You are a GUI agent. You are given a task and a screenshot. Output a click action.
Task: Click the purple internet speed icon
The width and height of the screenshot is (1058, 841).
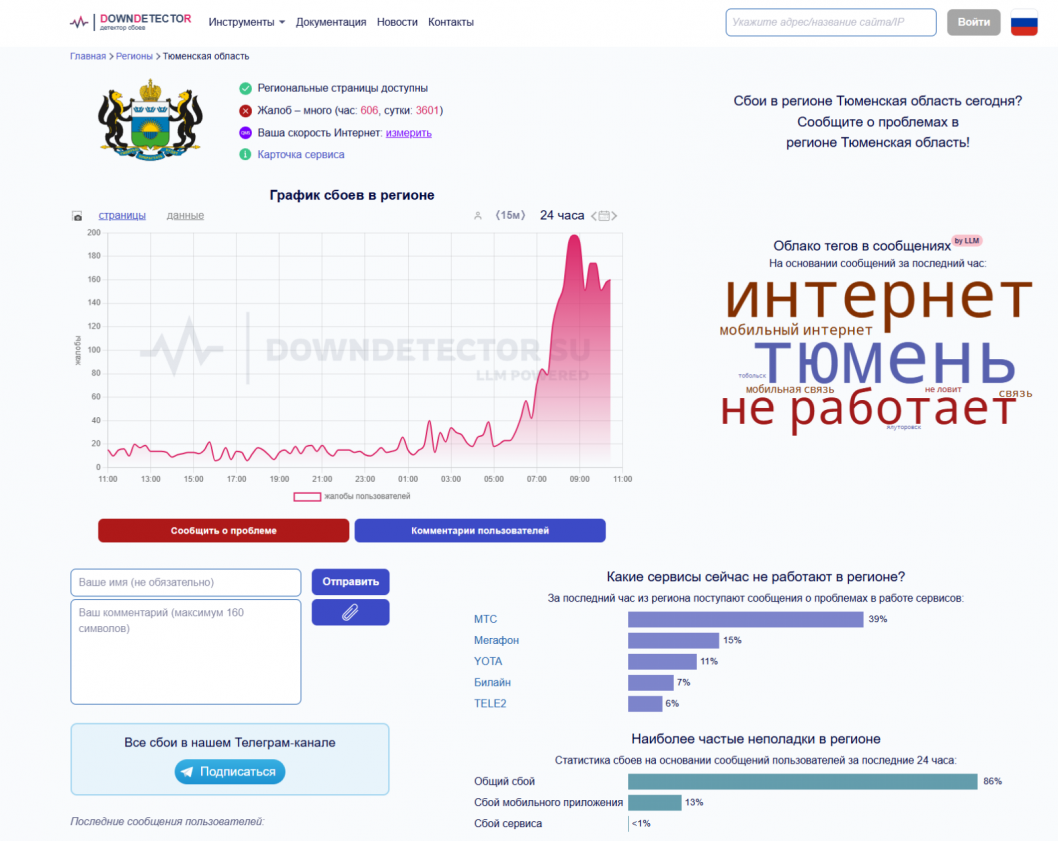[x=245, y=133]
